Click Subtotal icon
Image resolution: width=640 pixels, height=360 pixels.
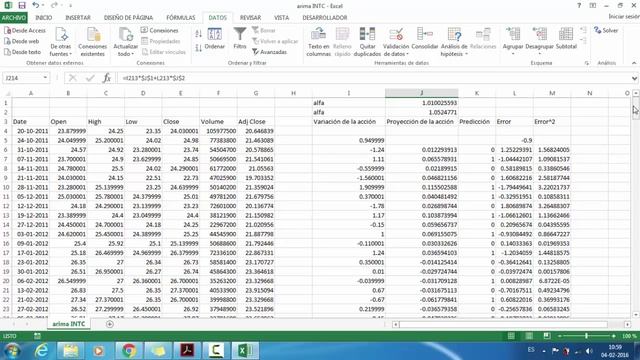pyautogui.click(x=566, y=39)
